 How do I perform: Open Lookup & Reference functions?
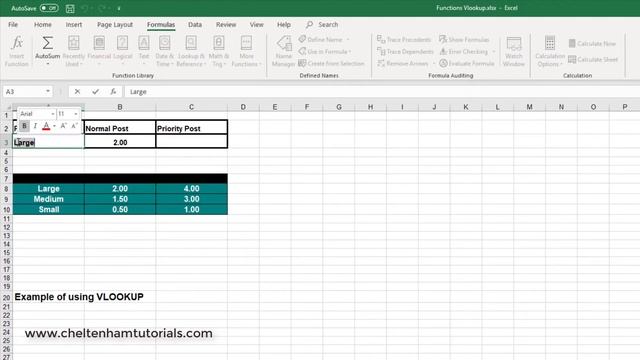click(191, 51)
